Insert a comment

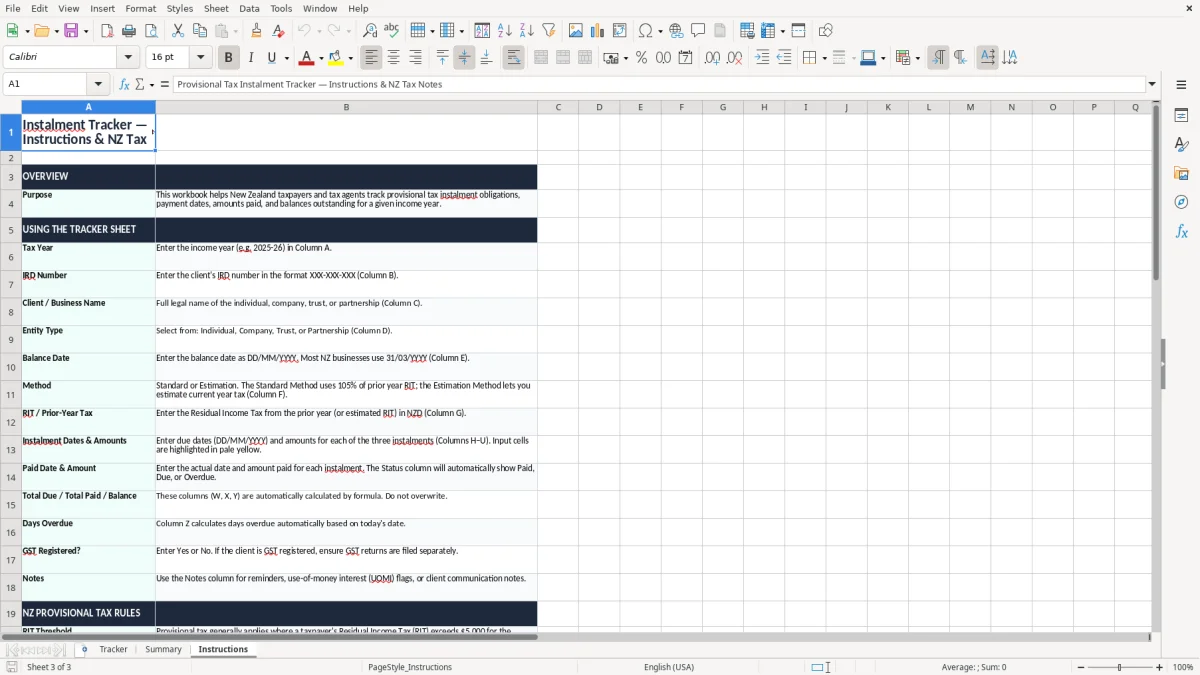tap(698, 31)
